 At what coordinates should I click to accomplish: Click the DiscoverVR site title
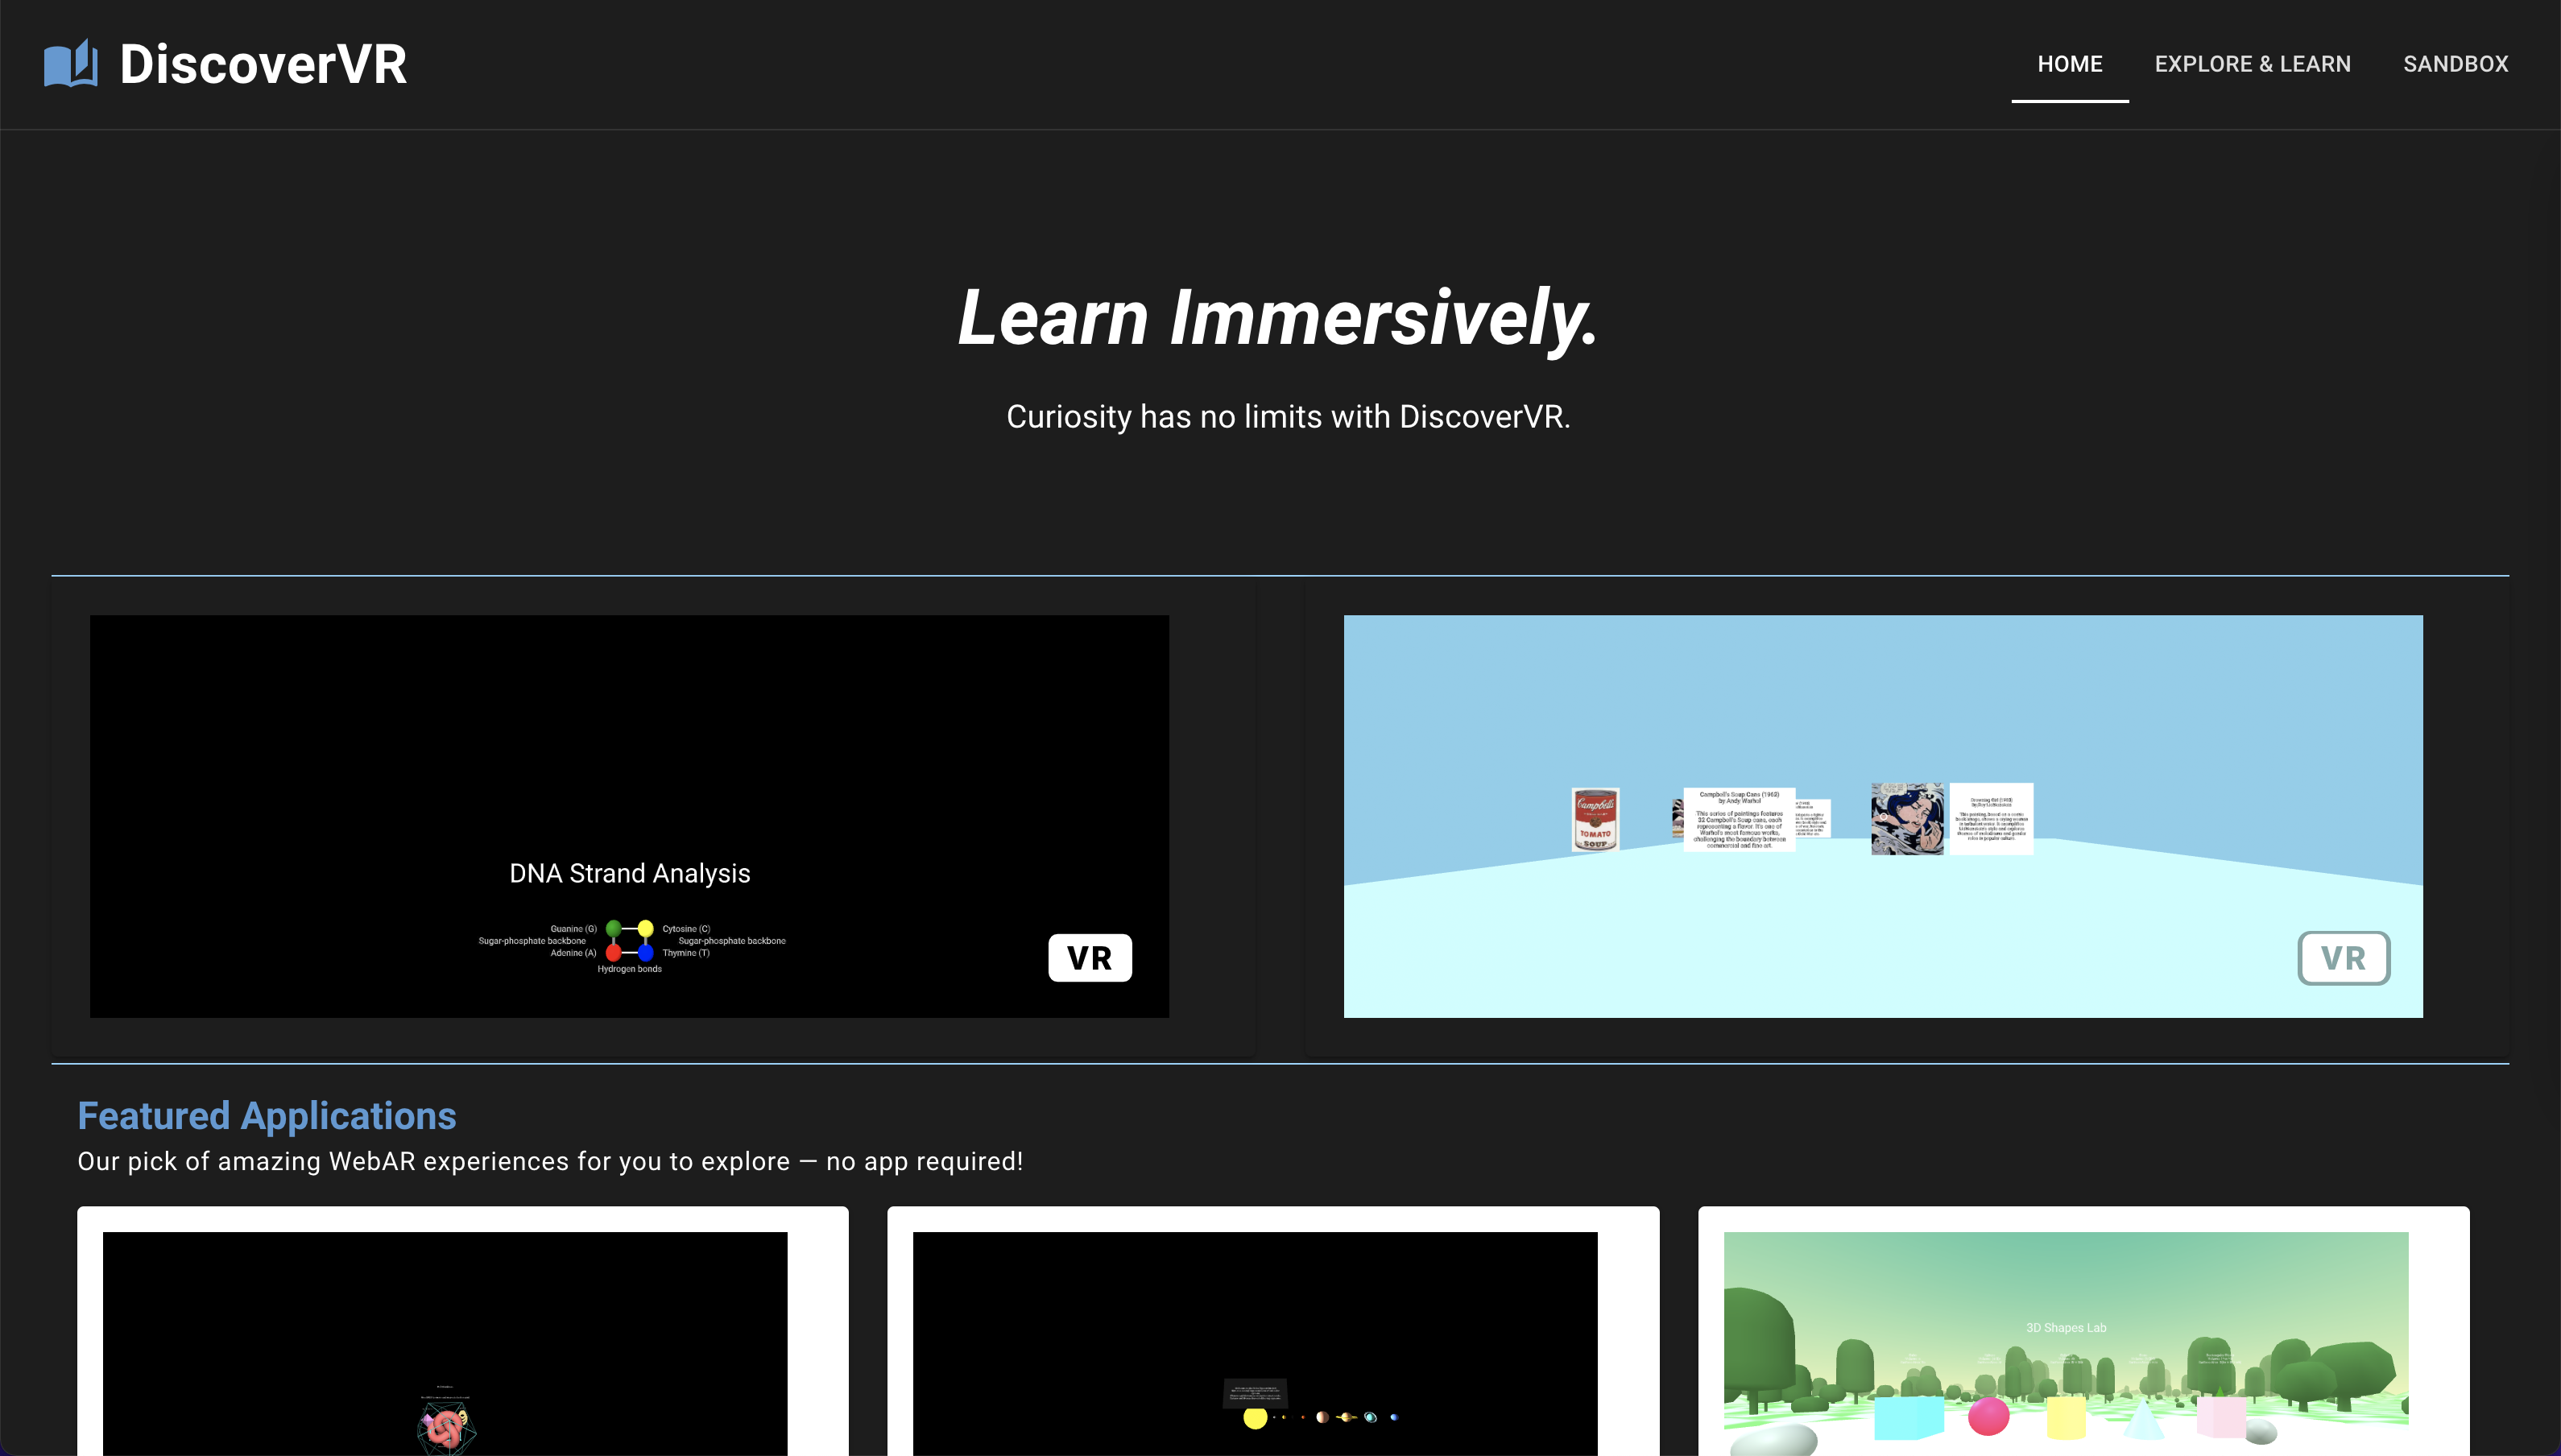(263, 64)
